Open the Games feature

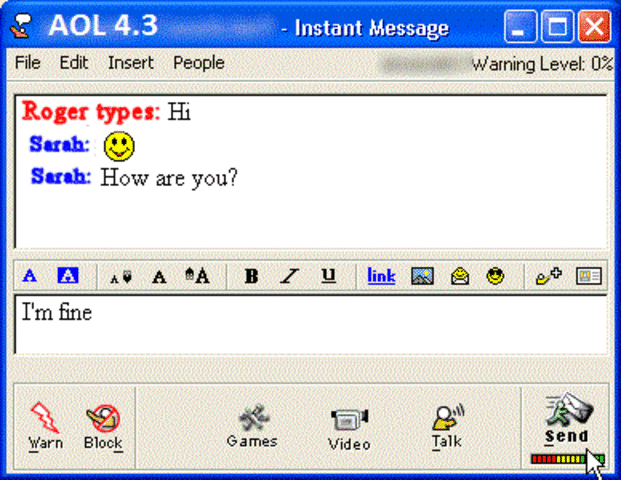coord(252,426)
